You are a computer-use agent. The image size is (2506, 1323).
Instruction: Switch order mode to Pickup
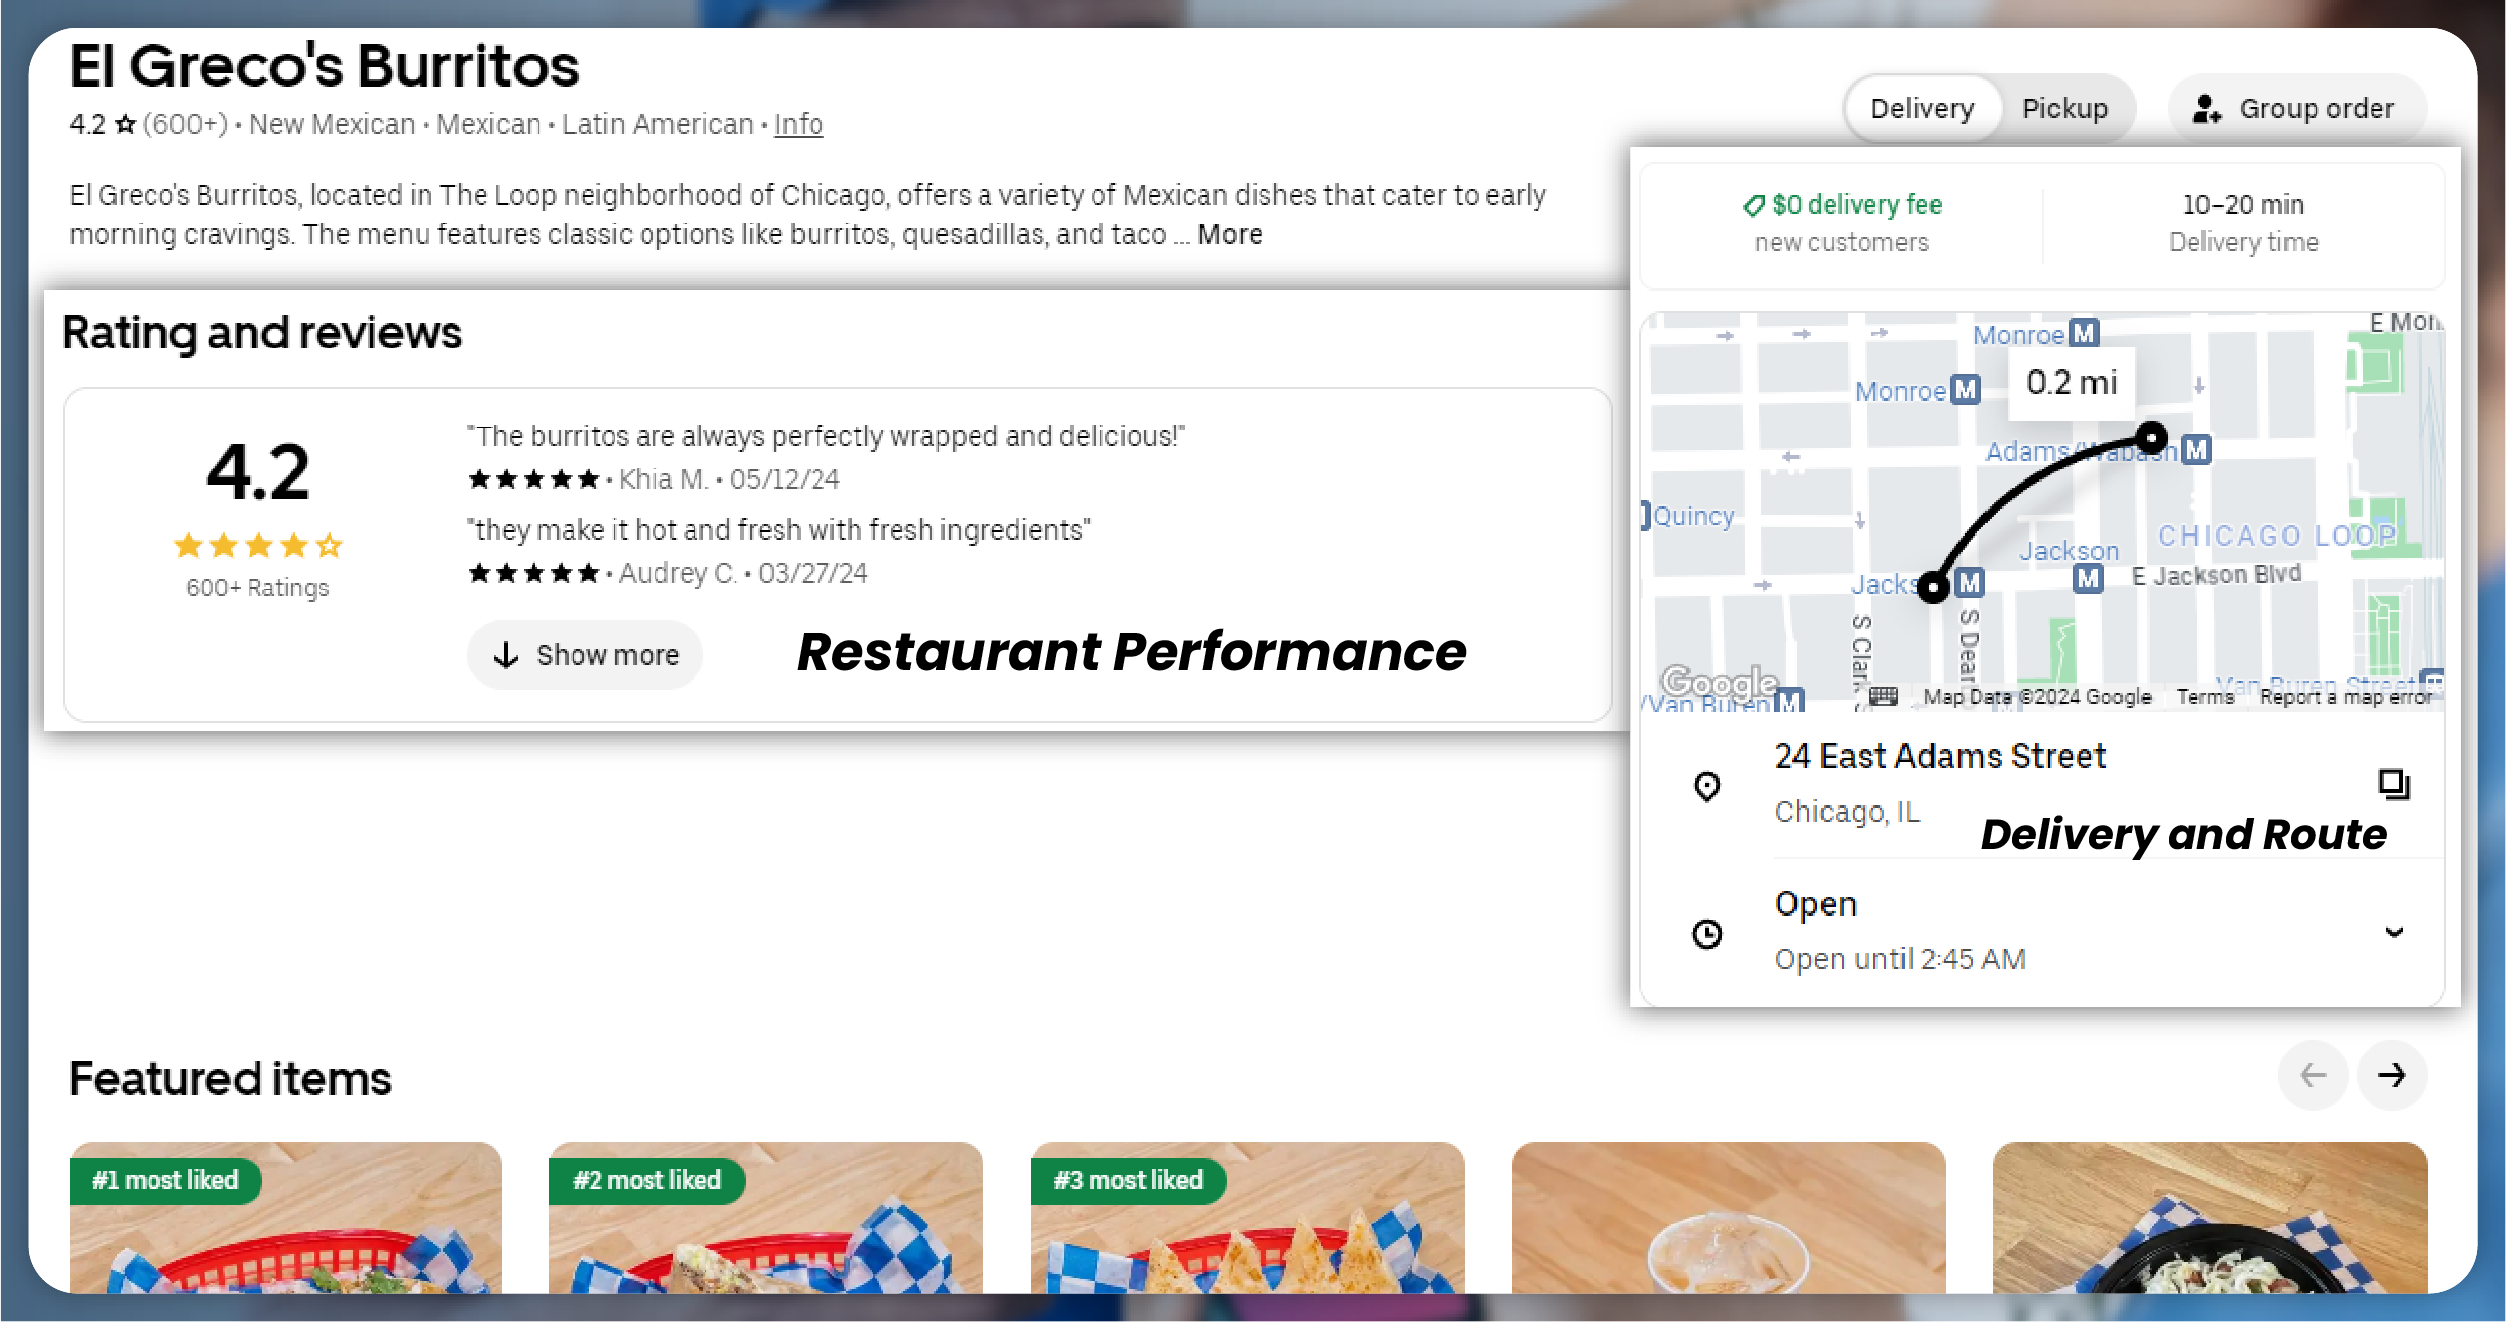pos(2065,108)
